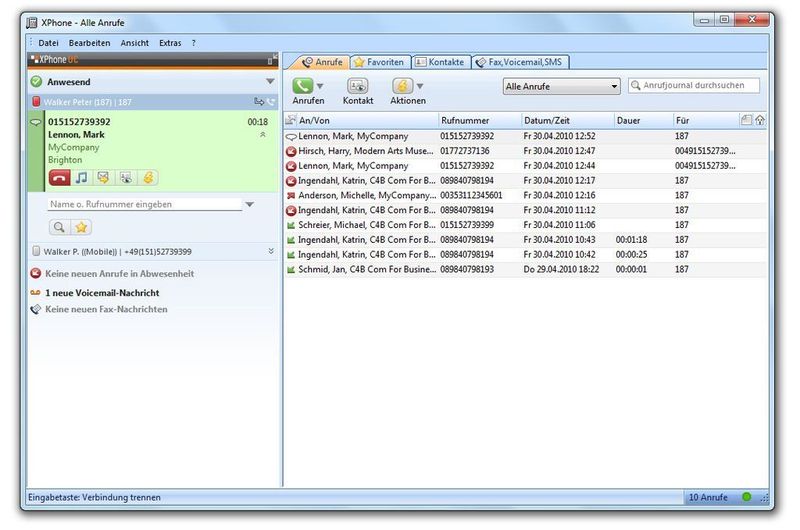The image size is (800, 530).
Task: Hang up the active call with red phone button
Action: coord(60,178)
